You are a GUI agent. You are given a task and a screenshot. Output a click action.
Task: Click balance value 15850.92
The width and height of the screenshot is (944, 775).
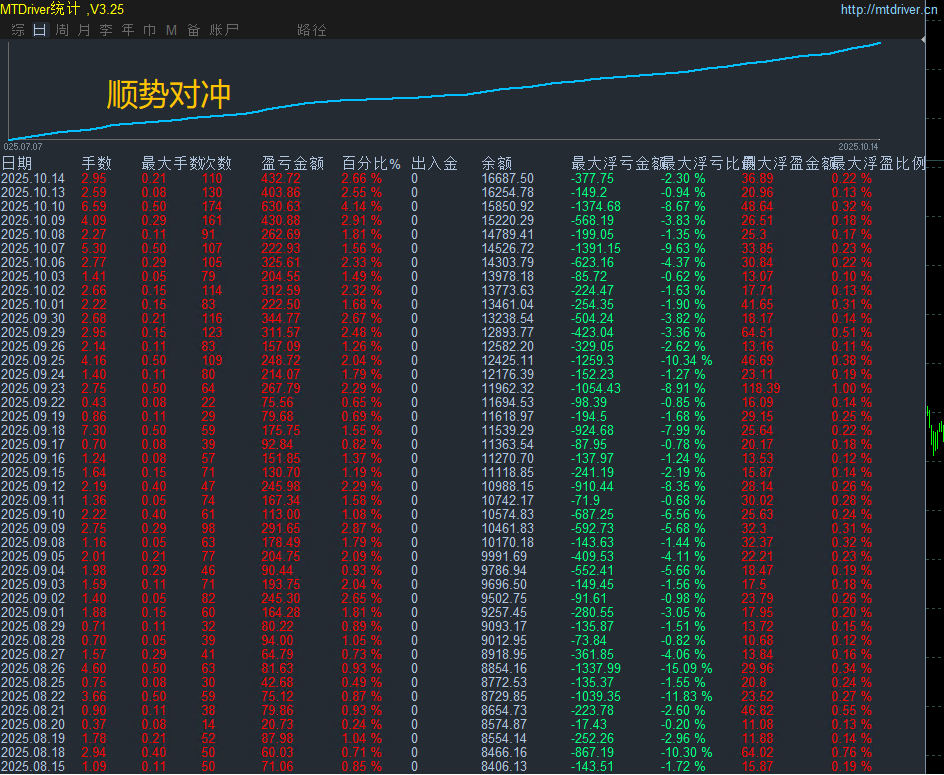[508, 207]
